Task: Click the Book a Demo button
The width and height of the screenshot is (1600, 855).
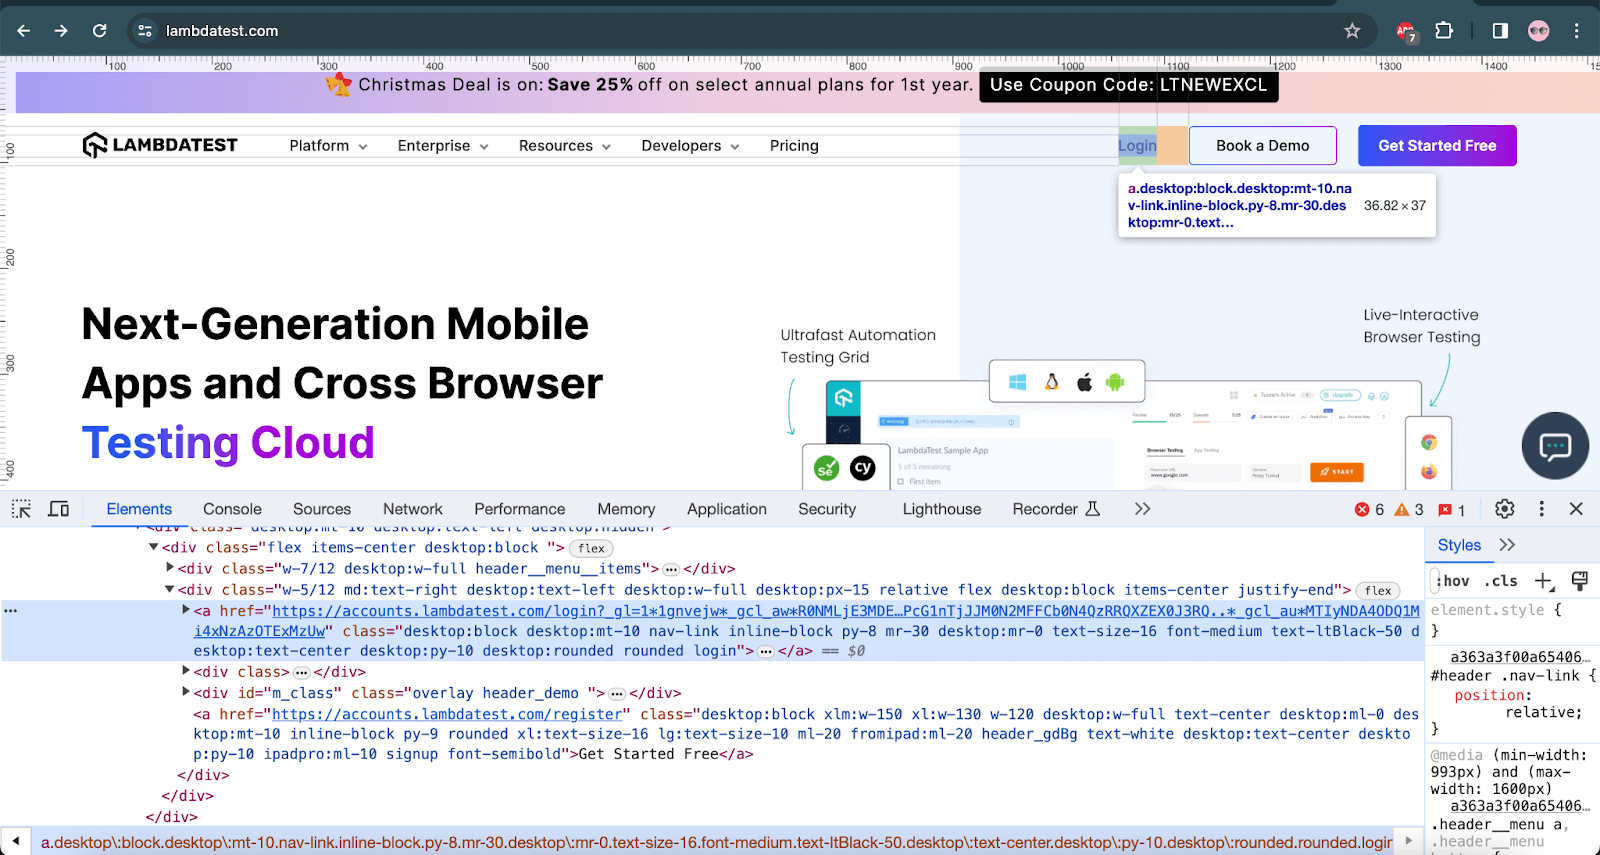Action: [x=1262, y=146]
